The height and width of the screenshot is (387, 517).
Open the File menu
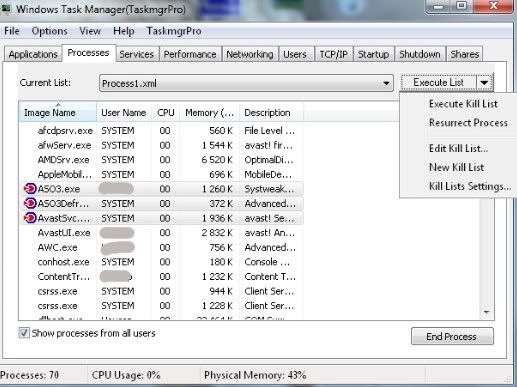(12, 31)
